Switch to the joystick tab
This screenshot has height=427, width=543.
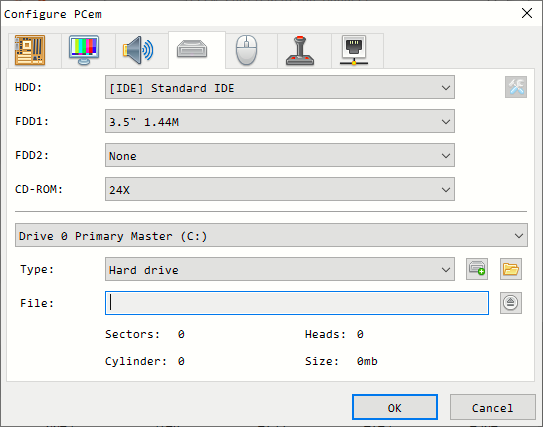300,51
